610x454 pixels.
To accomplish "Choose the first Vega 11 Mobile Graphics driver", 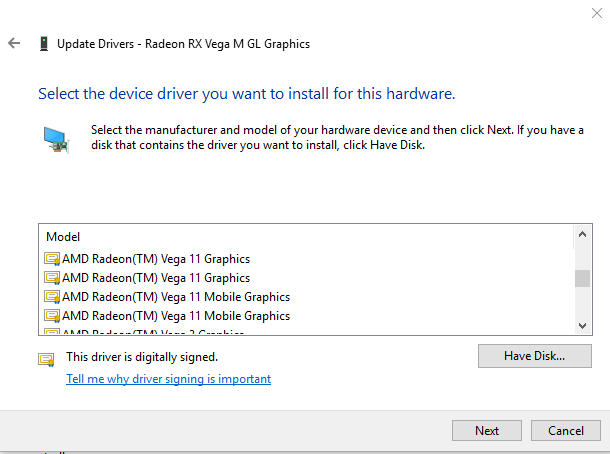I will [176, 297].
